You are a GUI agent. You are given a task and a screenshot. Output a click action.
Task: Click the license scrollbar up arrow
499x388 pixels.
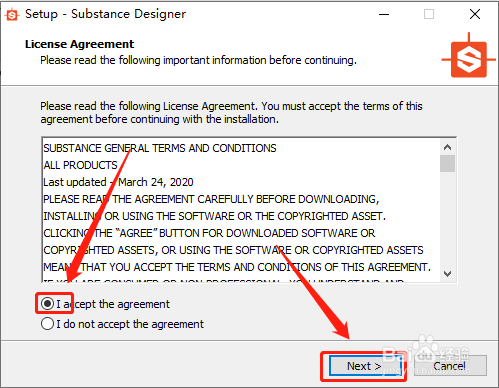pyautogui.click(x=447, y=147)
